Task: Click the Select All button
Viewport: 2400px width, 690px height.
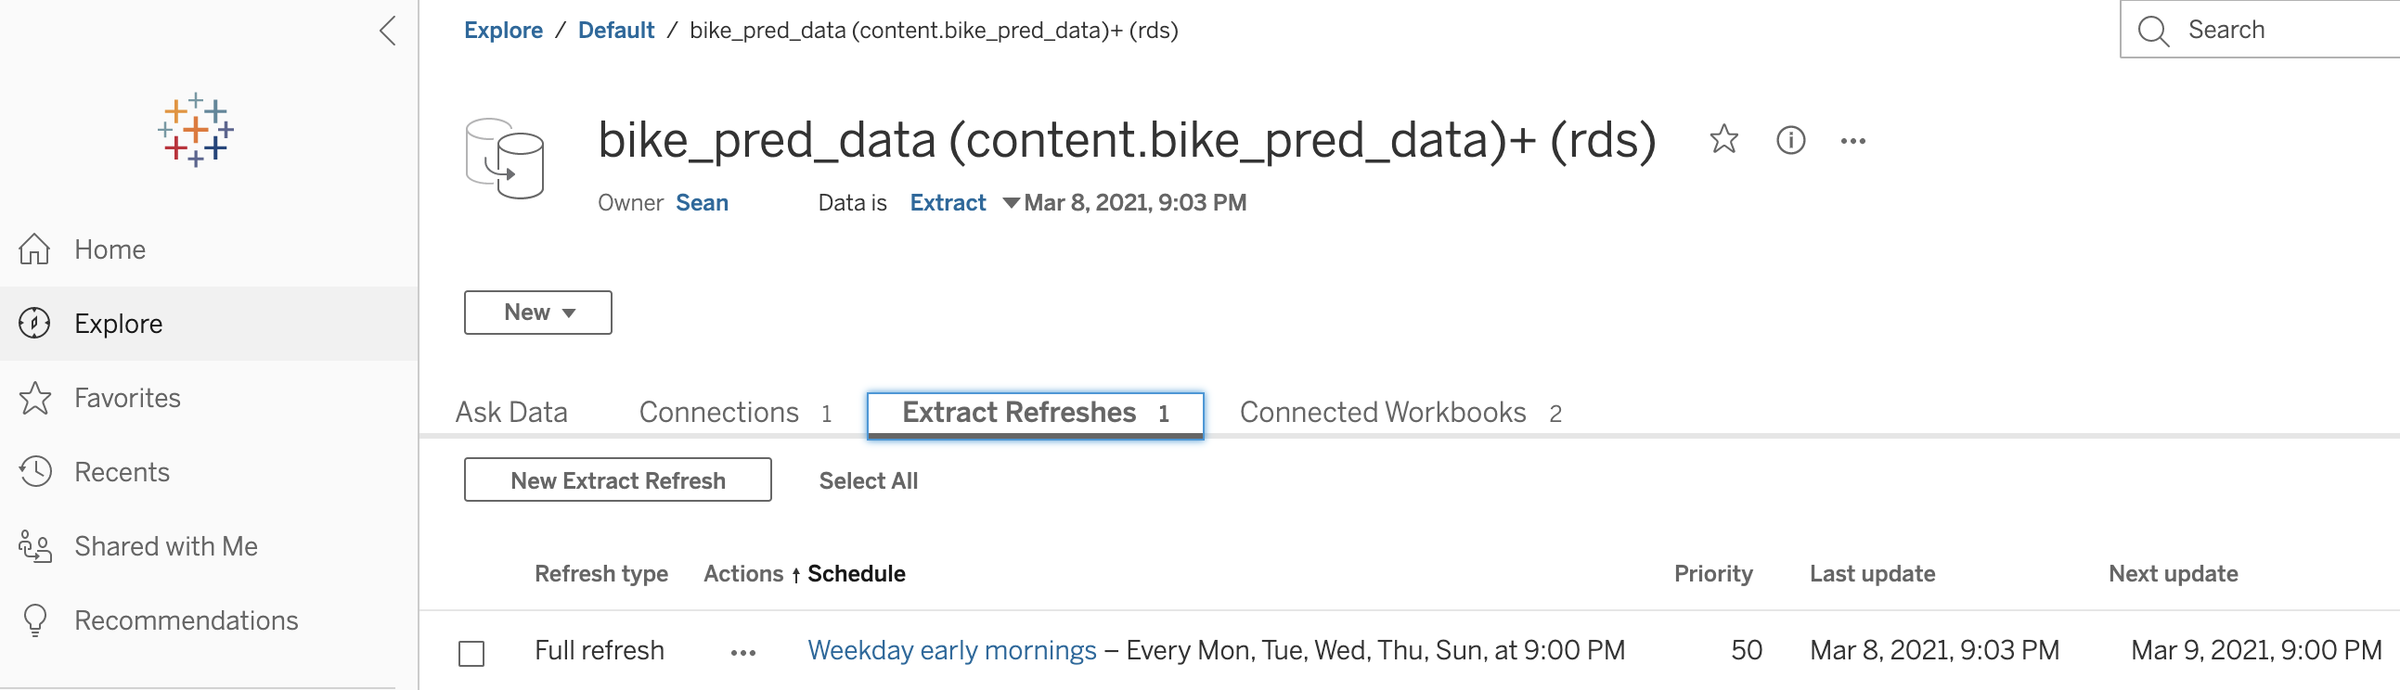Action: [x=868, y=481]
